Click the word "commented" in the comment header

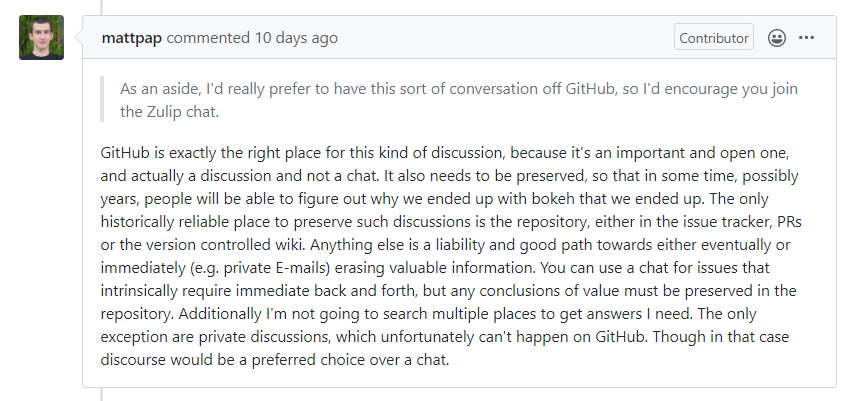coord(208,38)
